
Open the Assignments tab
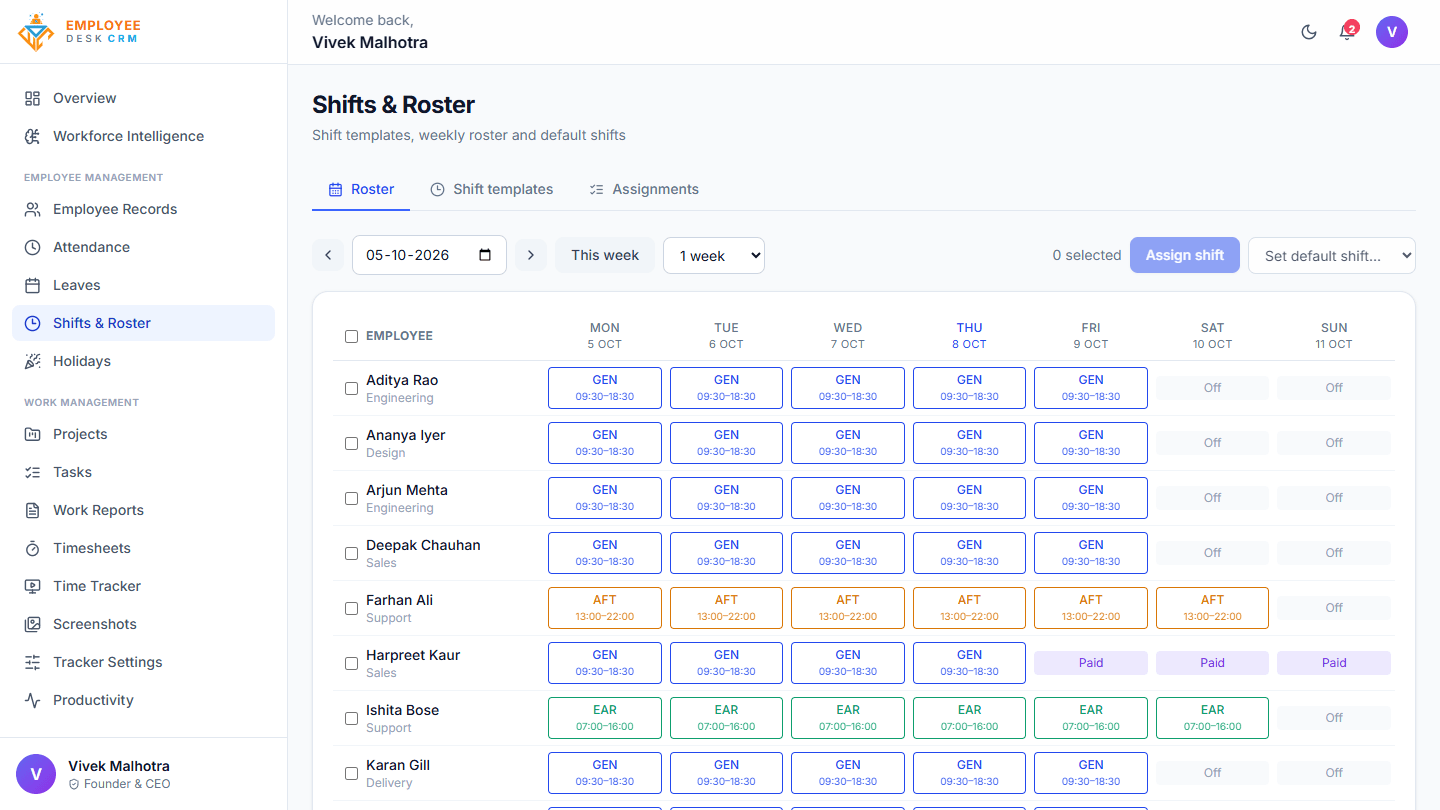coord(644,189)
